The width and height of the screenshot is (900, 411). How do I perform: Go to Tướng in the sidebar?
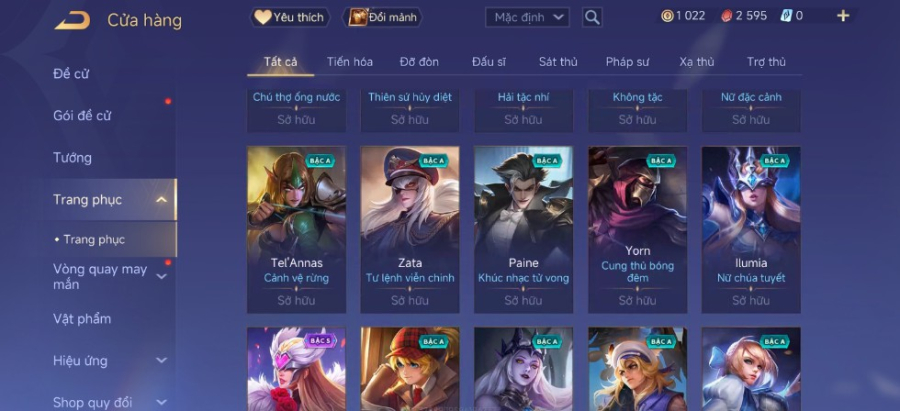coord(72,158)
